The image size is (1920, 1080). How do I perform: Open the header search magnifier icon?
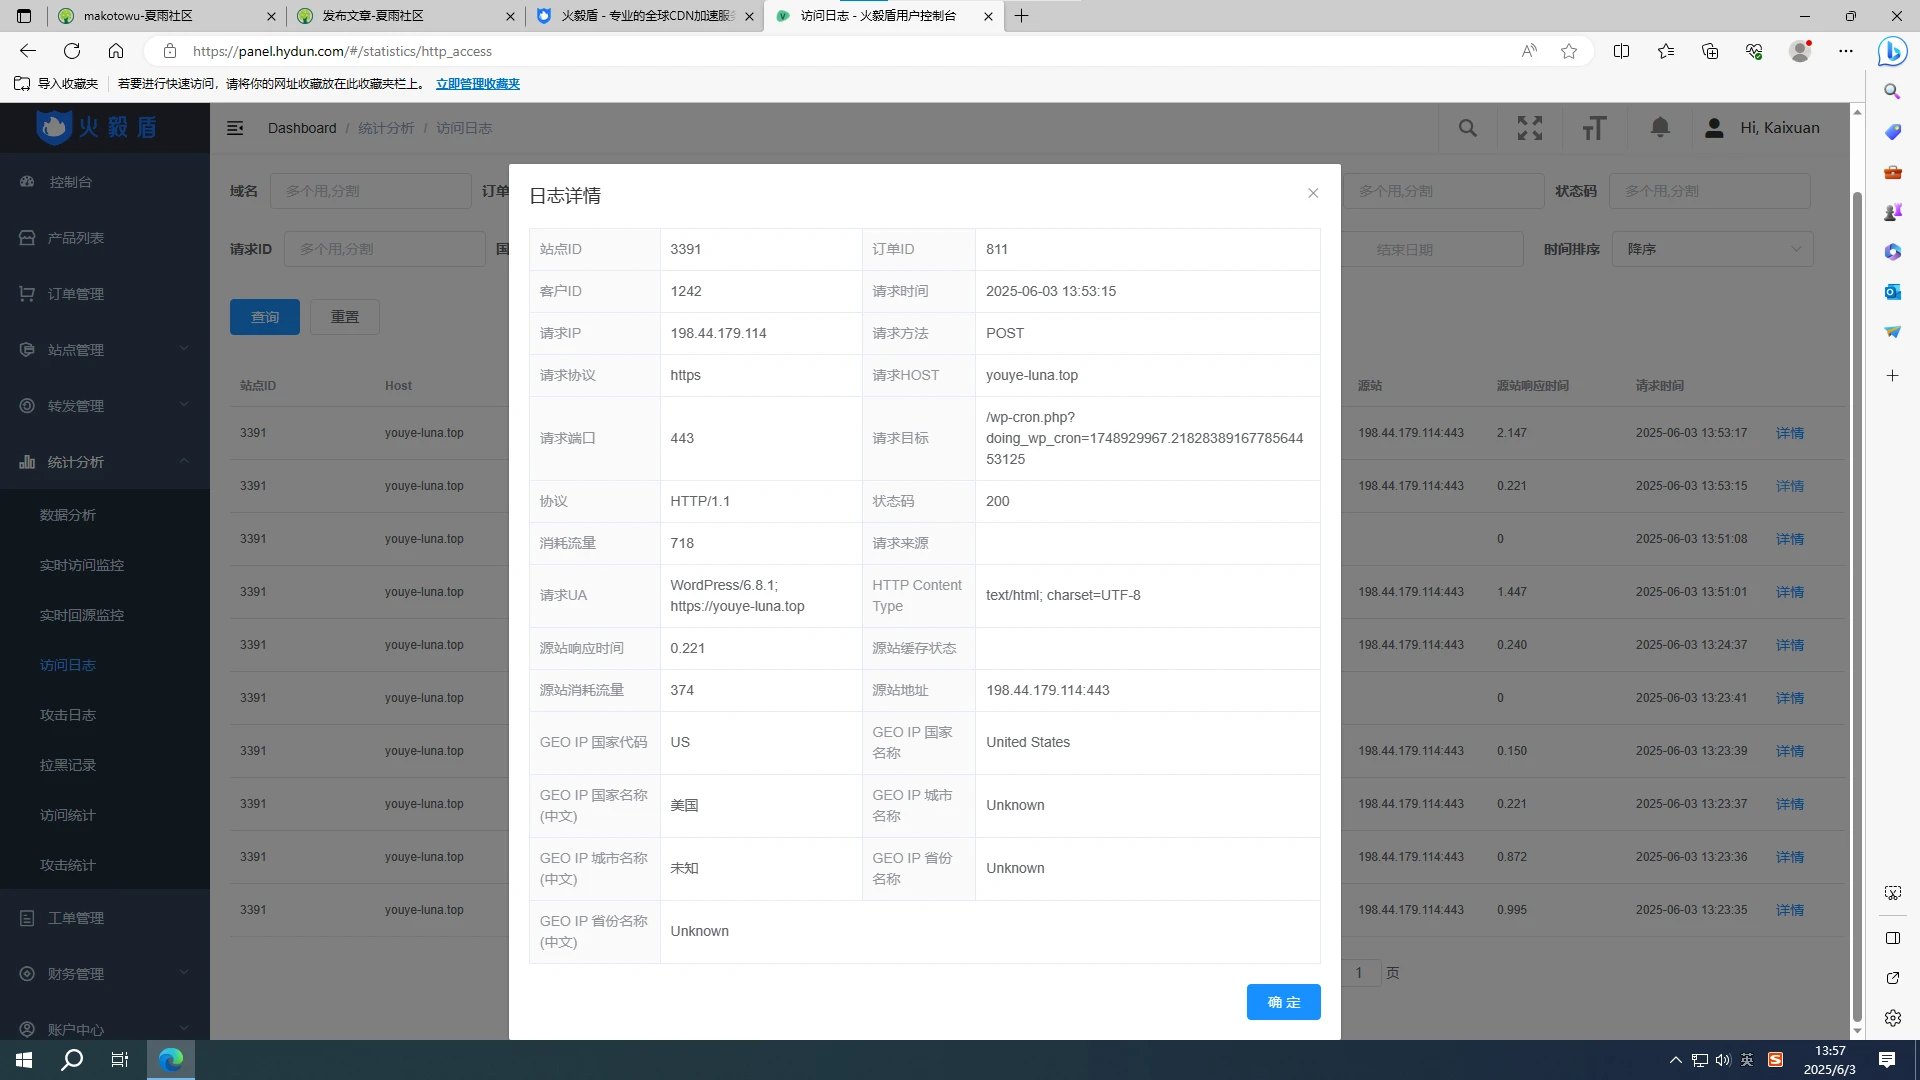click(1467, 128)
